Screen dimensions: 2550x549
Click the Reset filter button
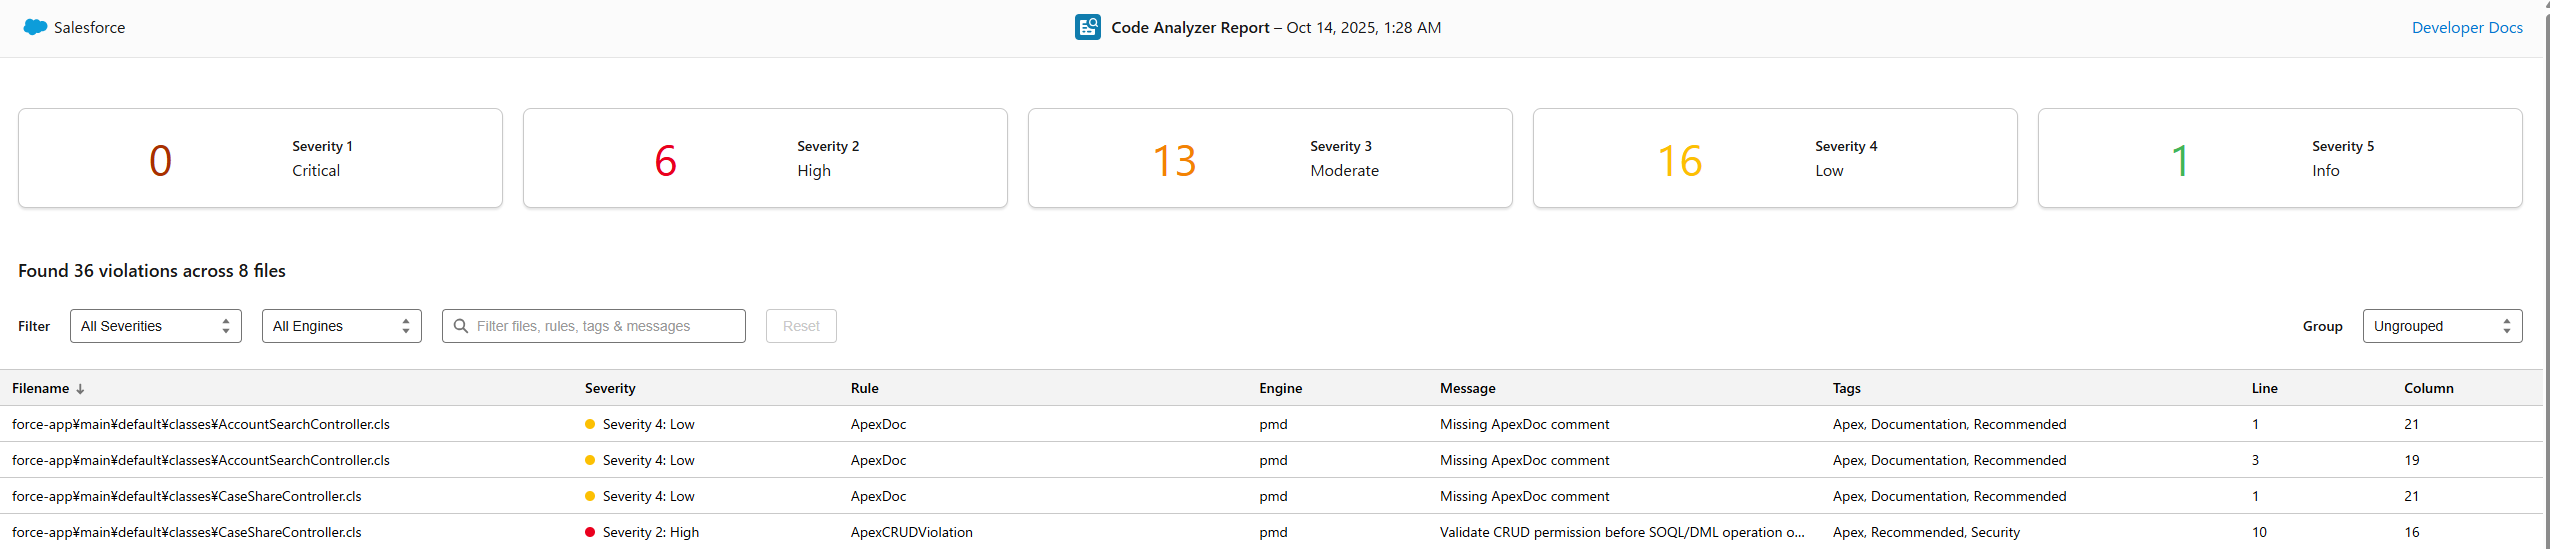click(801, 326)
